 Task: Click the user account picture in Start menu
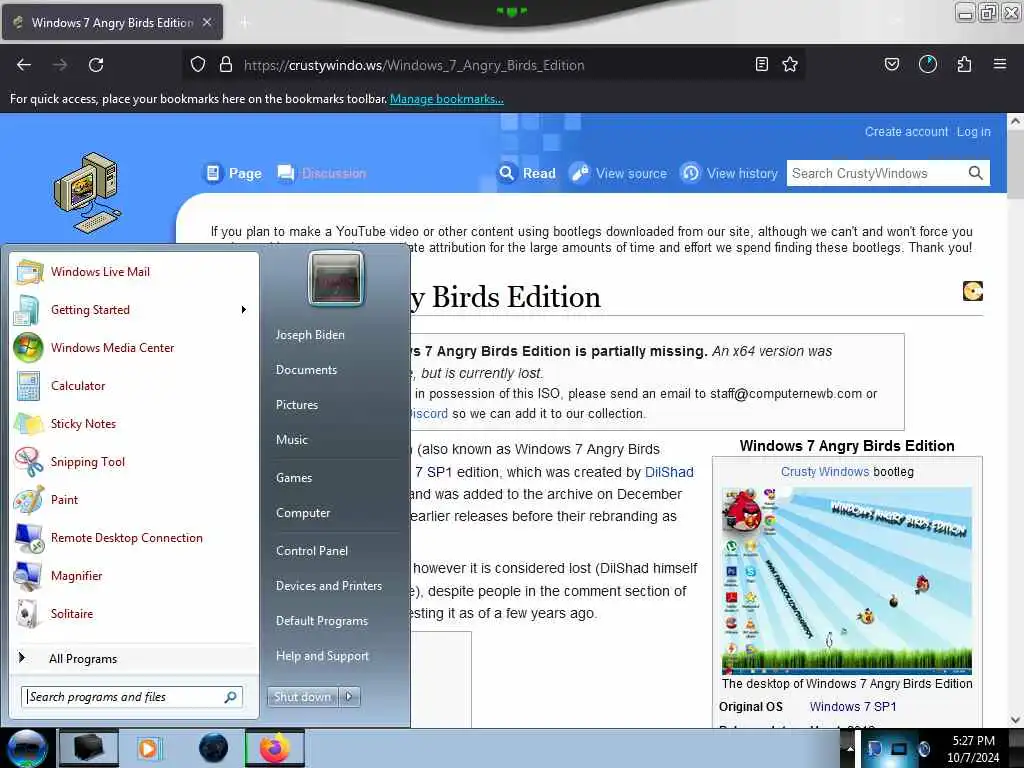(x=335, y=278)
